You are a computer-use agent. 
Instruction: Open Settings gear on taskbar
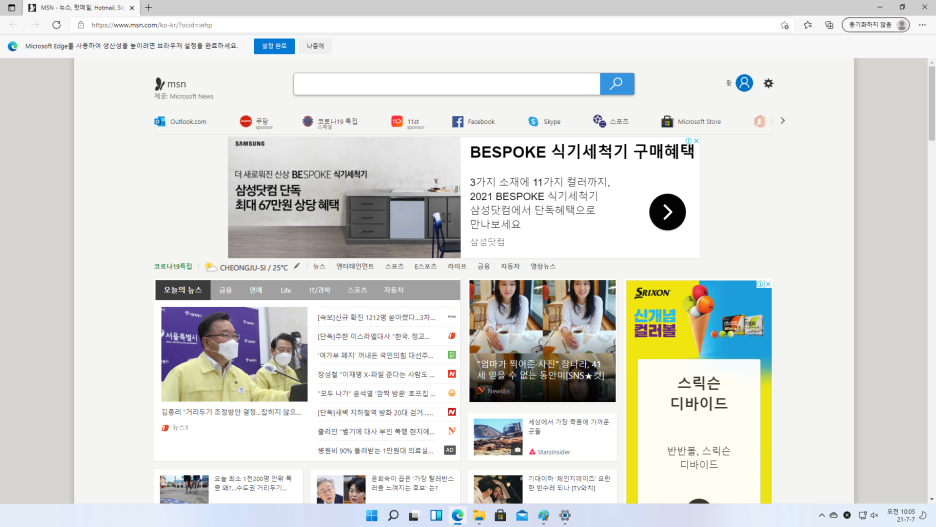565,516
